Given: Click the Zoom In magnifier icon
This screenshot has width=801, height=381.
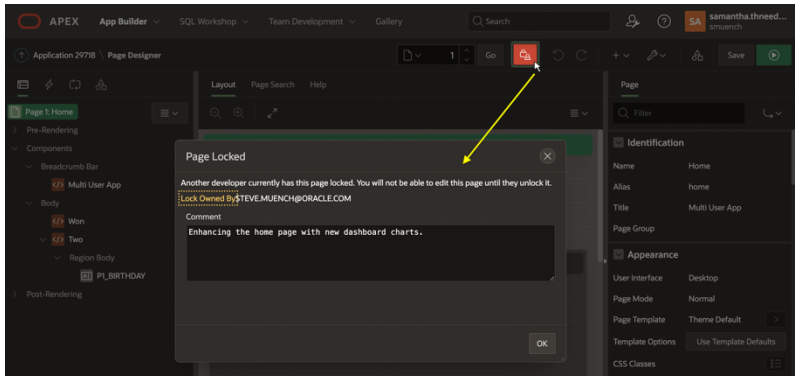Looking at the screenshot, I should 239,113.
